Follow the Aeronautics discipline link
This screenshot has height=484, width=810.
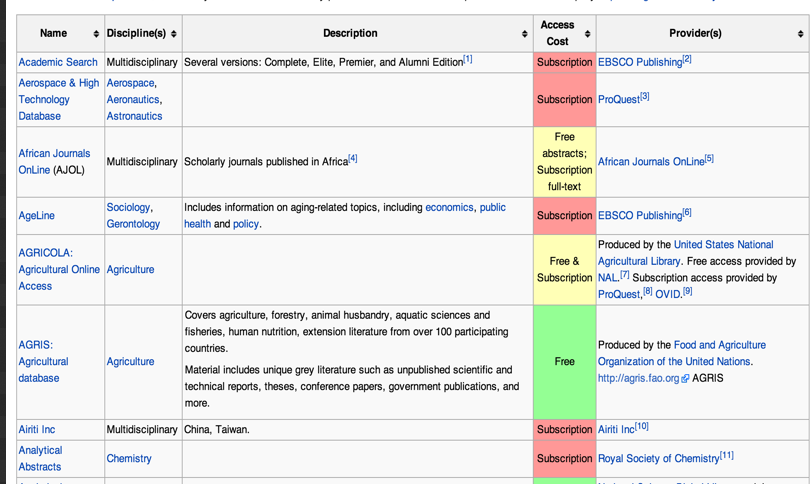point(133,99)
